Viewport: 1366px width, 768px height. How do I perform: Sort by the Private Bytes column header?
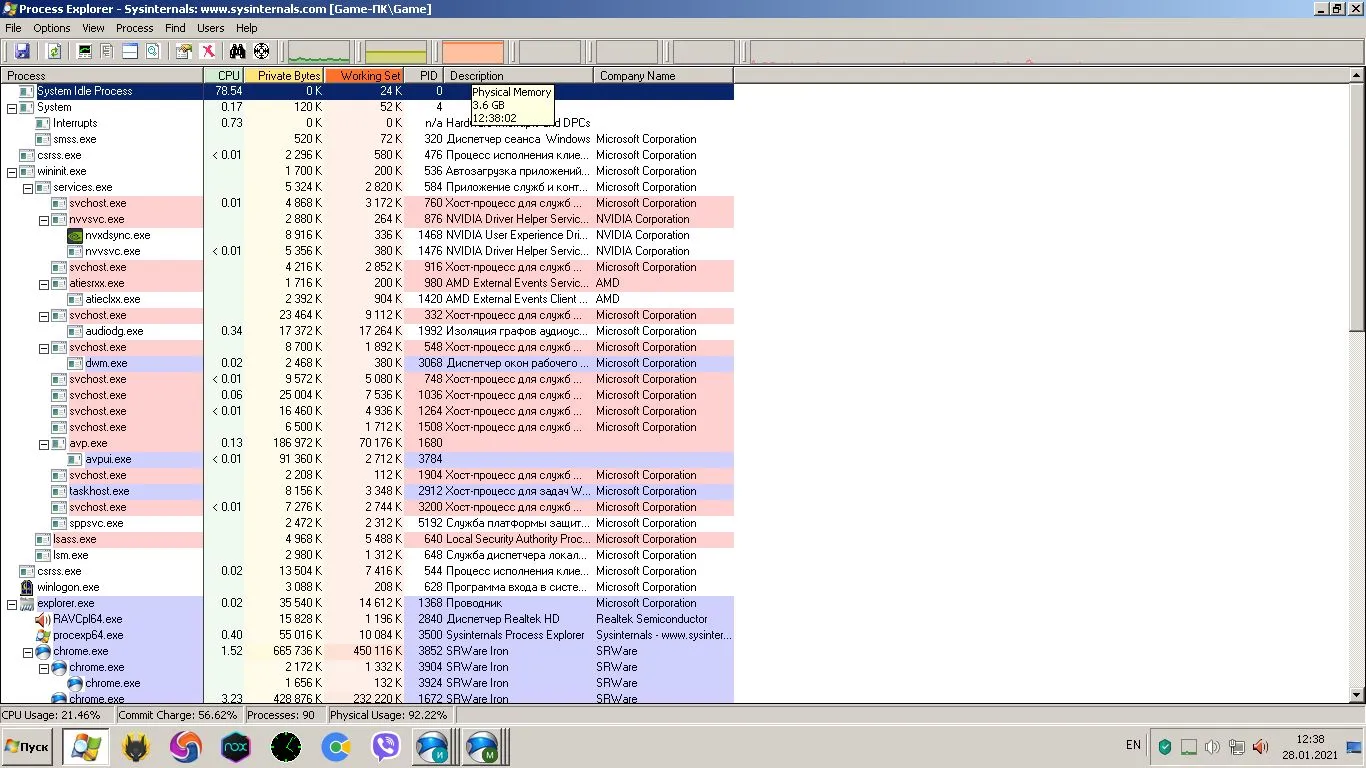point(284,76)
